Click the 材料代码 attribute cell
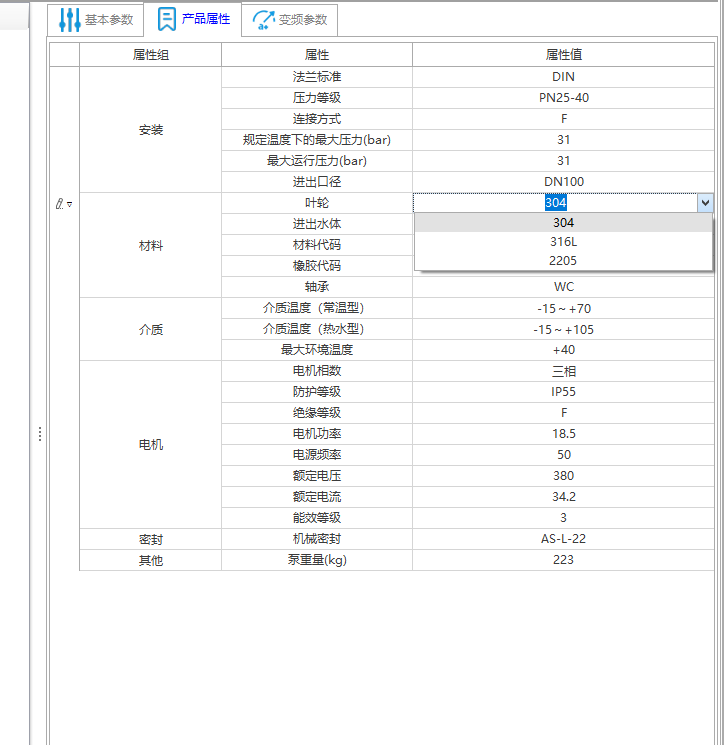This screenshot has height=745, width=724. pyautogui.click(x=317, y=245)
